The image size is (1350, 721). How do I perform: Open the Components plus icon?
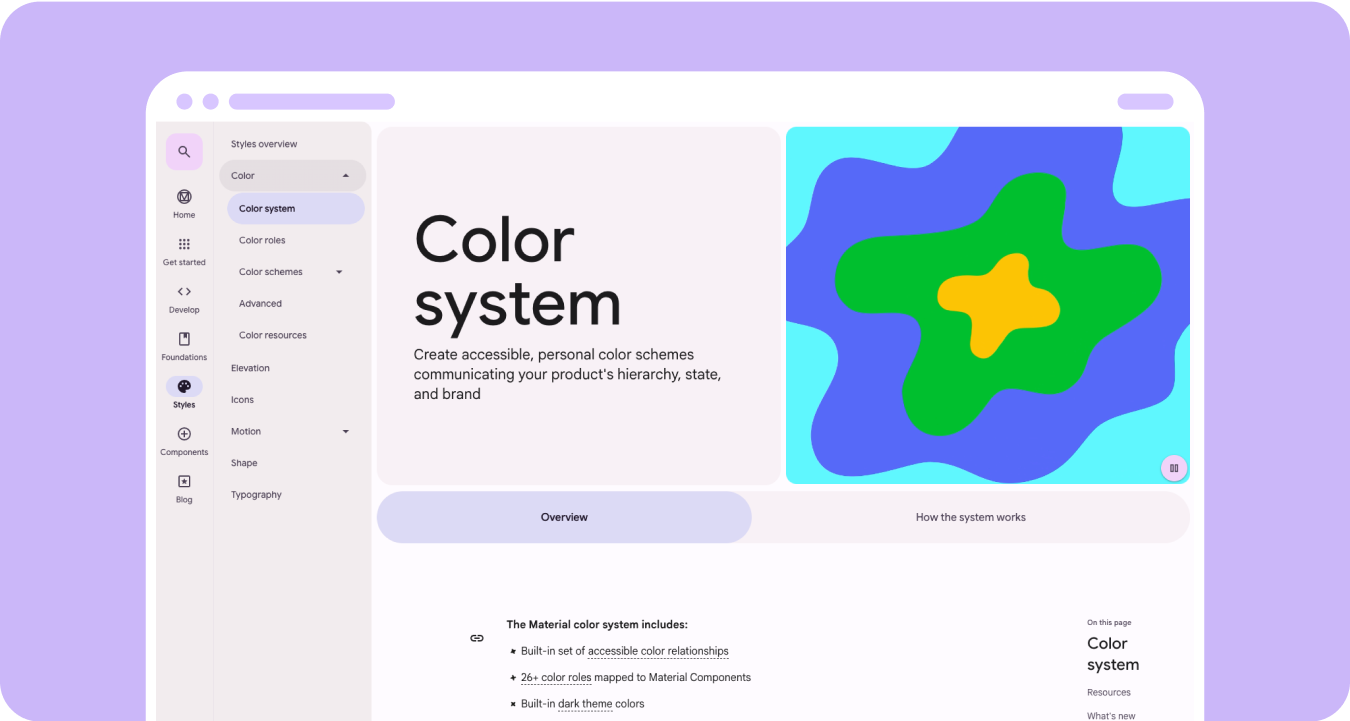pyautogui.click(x=184, y=434)
